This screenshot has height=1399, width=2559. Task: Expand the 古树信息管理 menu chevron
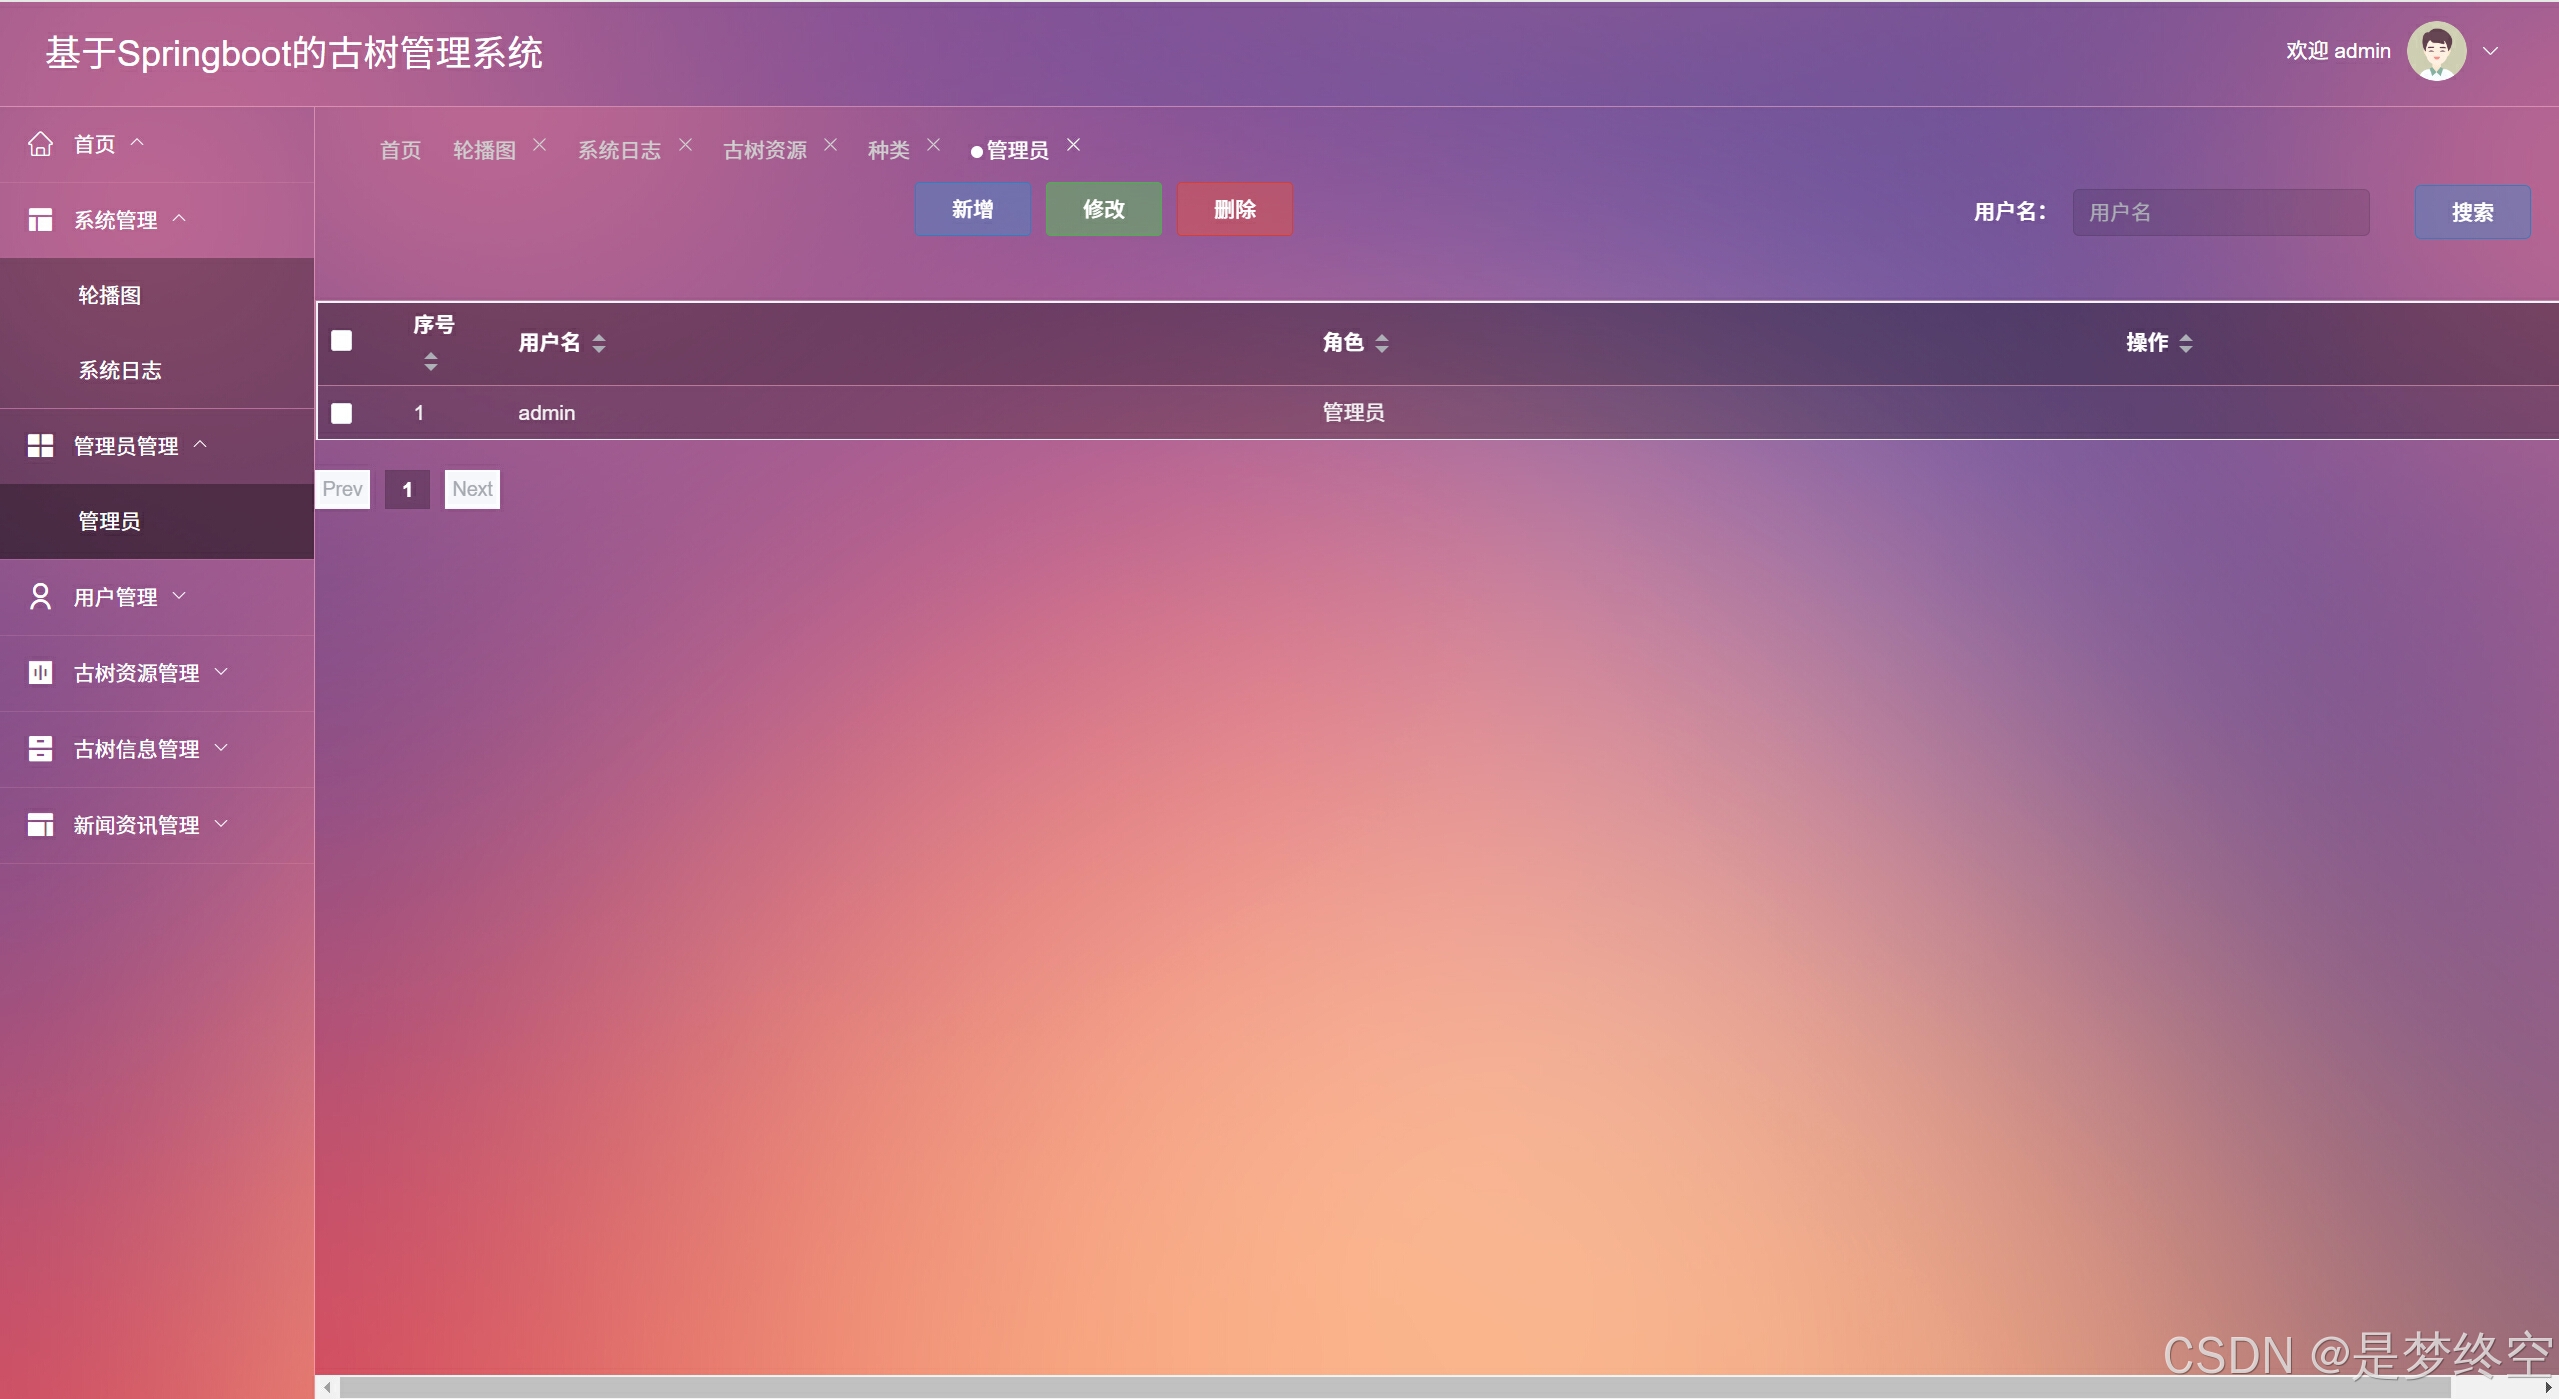point(222,748)
